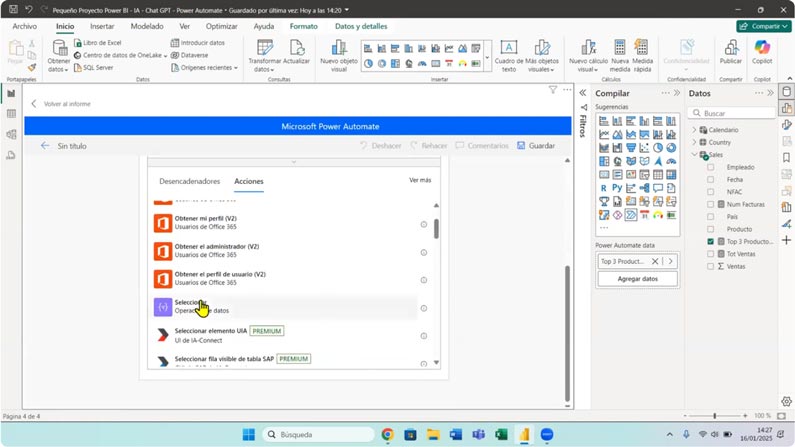Click the Publicar icon in ribbon
This screenshot has width=795, height=447.
731,49
